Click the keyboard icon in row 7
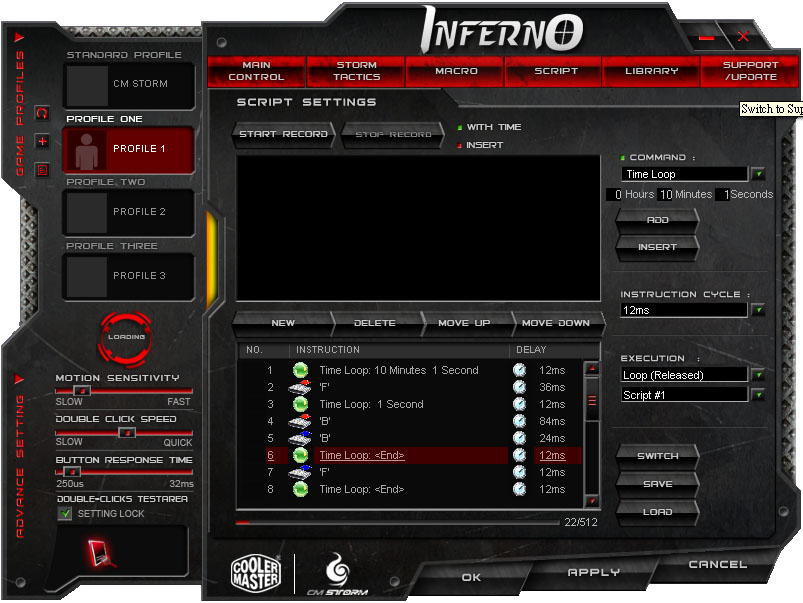Viewport: 803px width, 603px height. click(300, 472)
